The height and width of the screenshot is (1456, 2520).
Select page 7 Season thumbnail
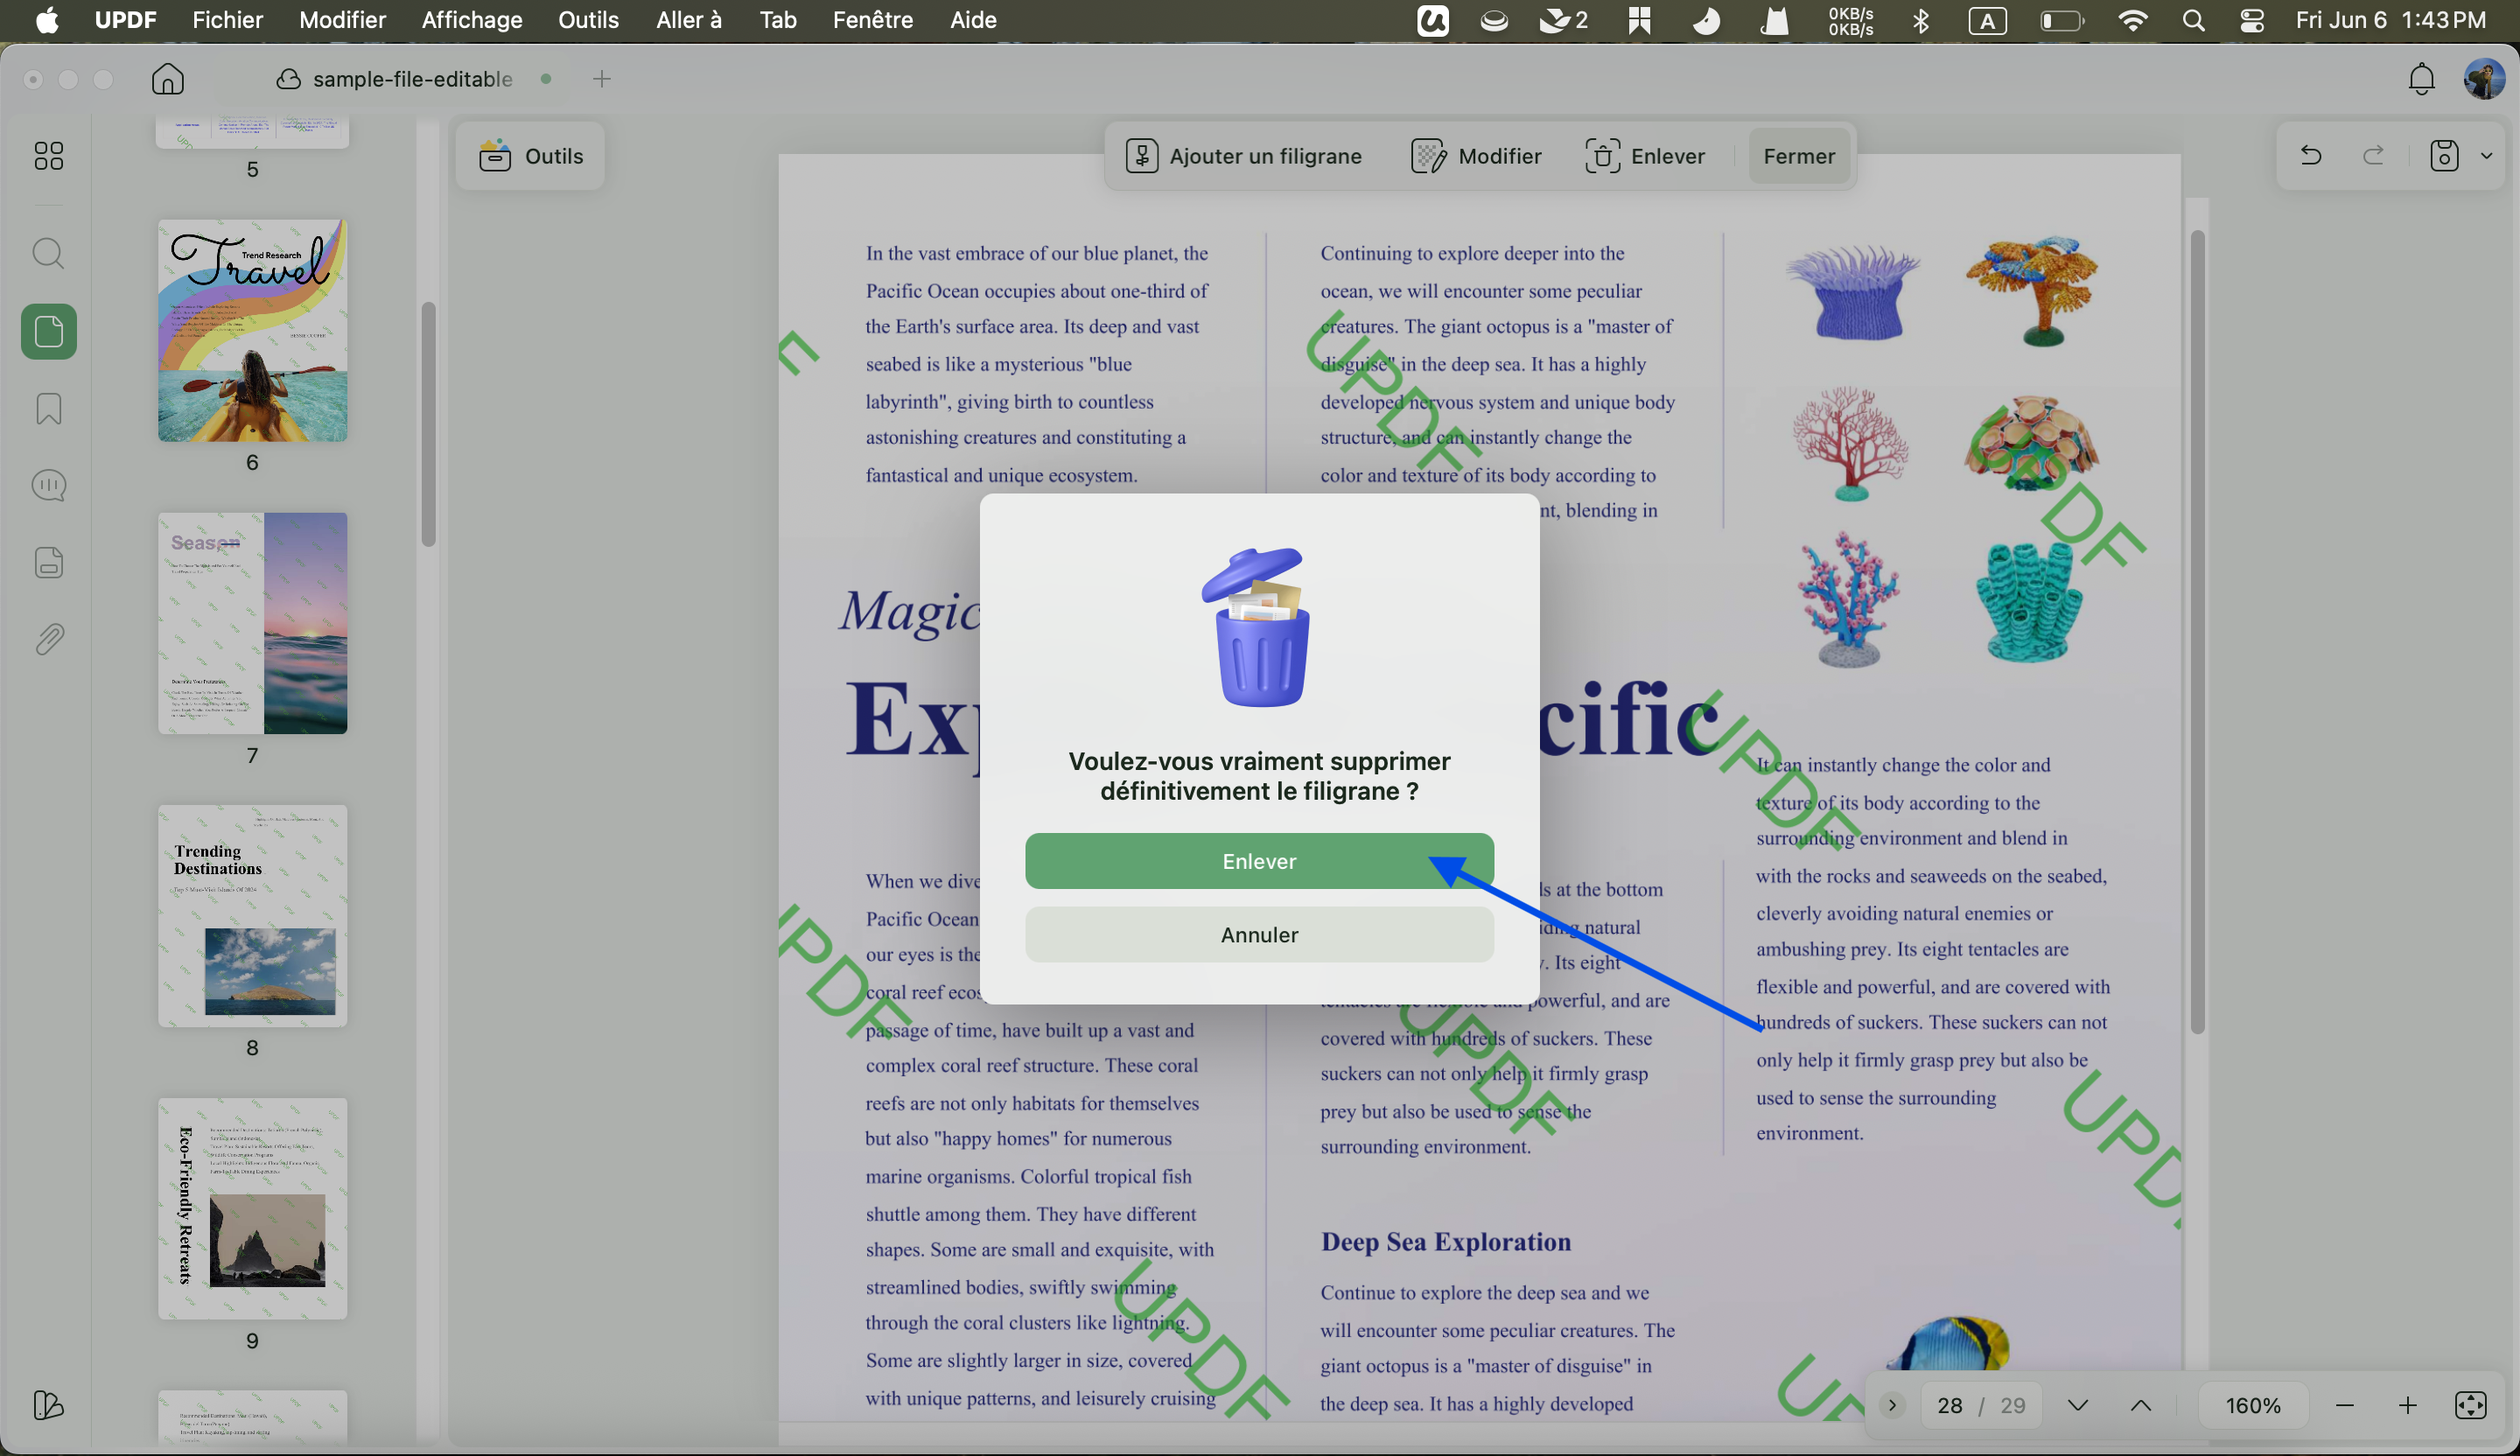coord(253,624)
